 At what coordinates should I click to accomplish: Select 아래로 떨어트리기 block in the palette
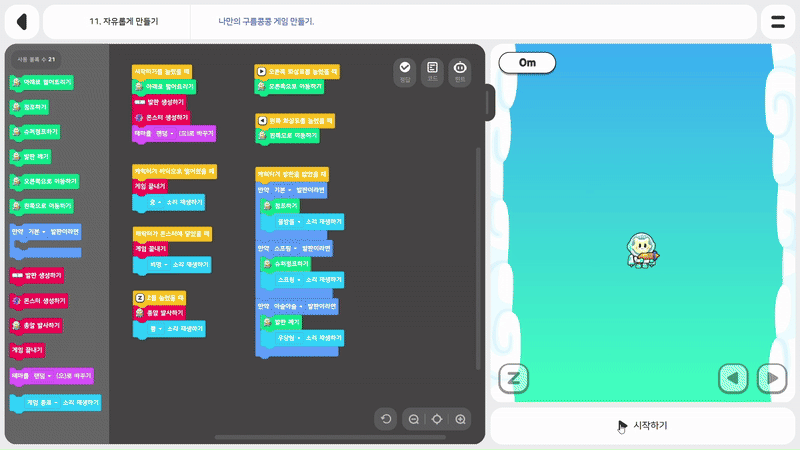(x=42, y=82)
